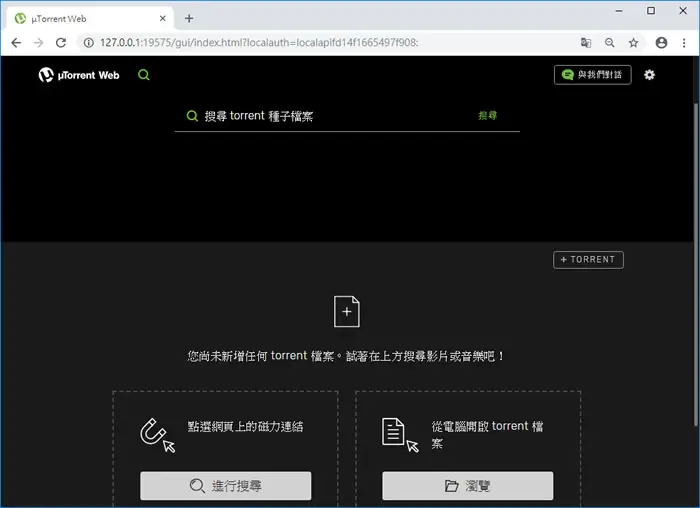Focus the torrent search input field
Image resolution: width=700 pixels, height=508 pixels.
coord(330,116)
